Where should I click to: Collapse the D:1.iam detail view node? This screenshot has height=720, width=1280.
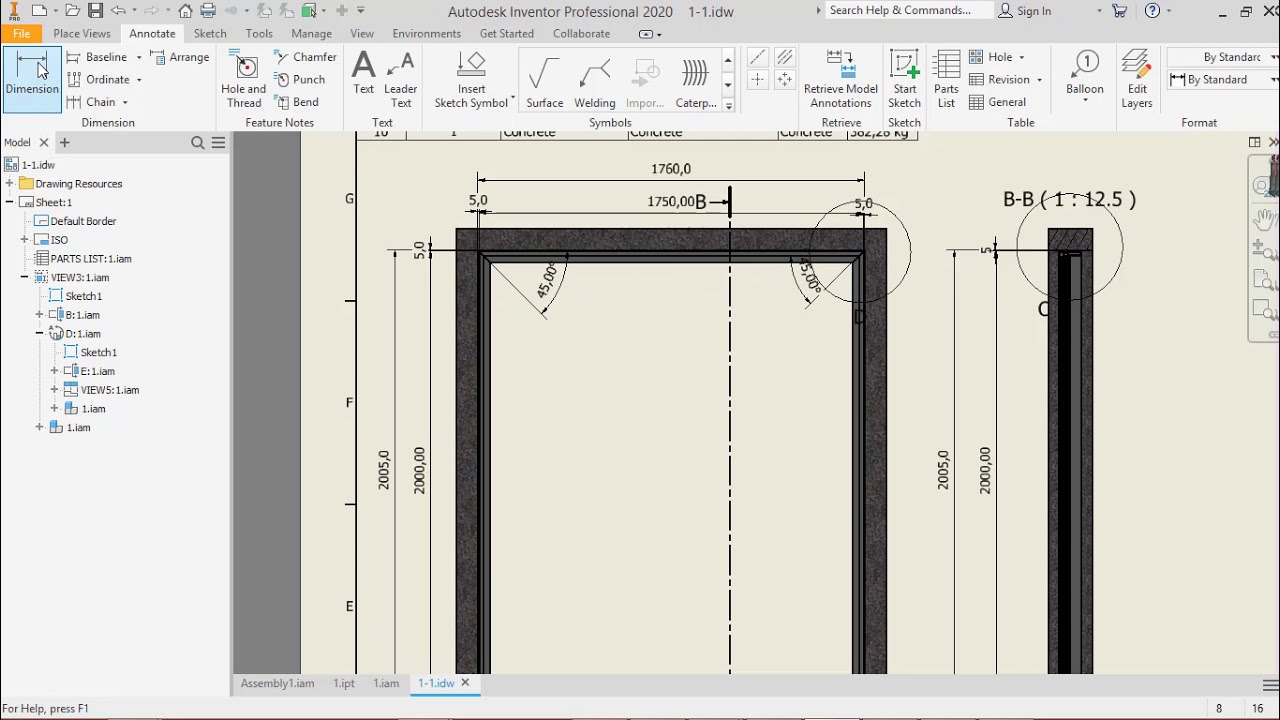pos(39,333)
